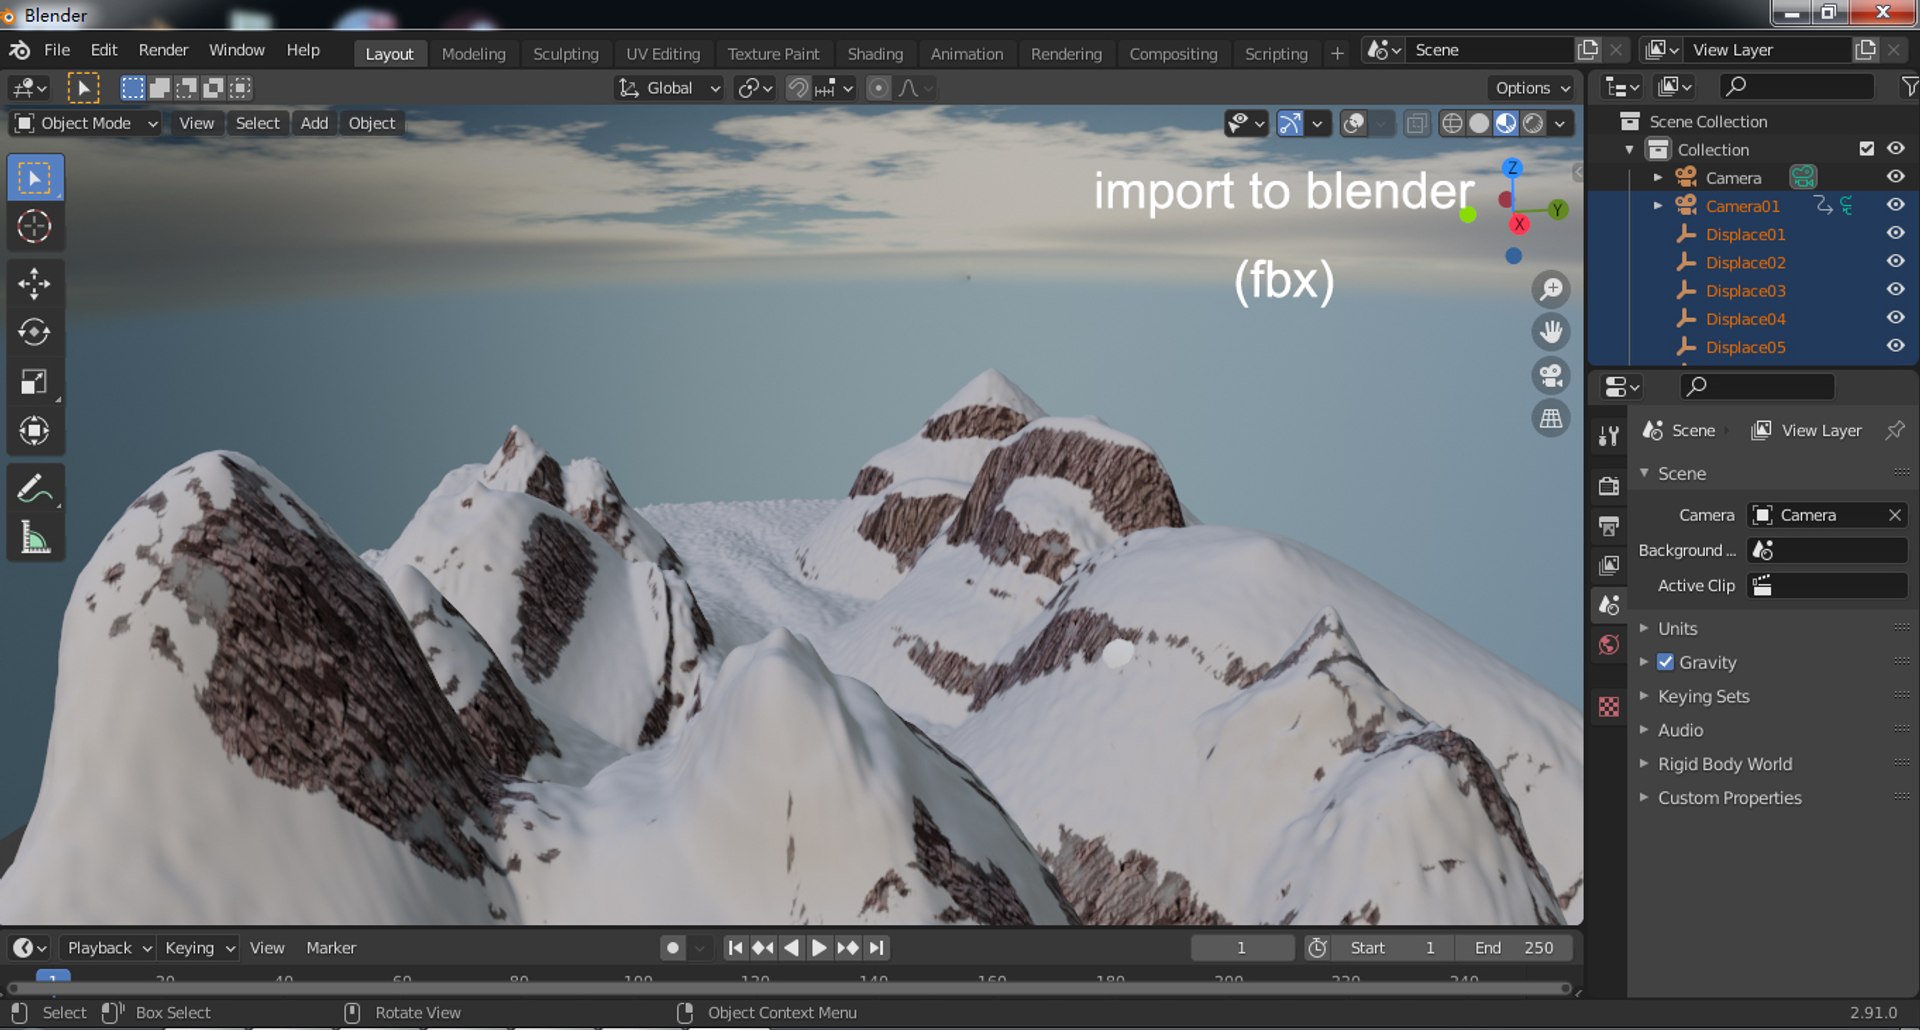Switch to solid viewport shading
This screenshot has width=1920, height=1030.
(1479, 123)
